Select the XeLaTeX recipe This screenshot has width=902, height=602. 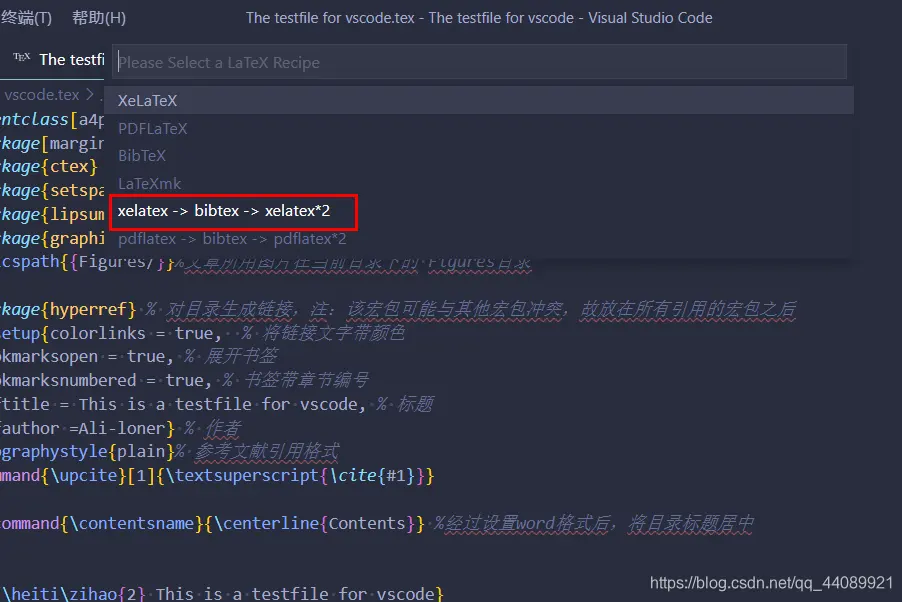479,101
